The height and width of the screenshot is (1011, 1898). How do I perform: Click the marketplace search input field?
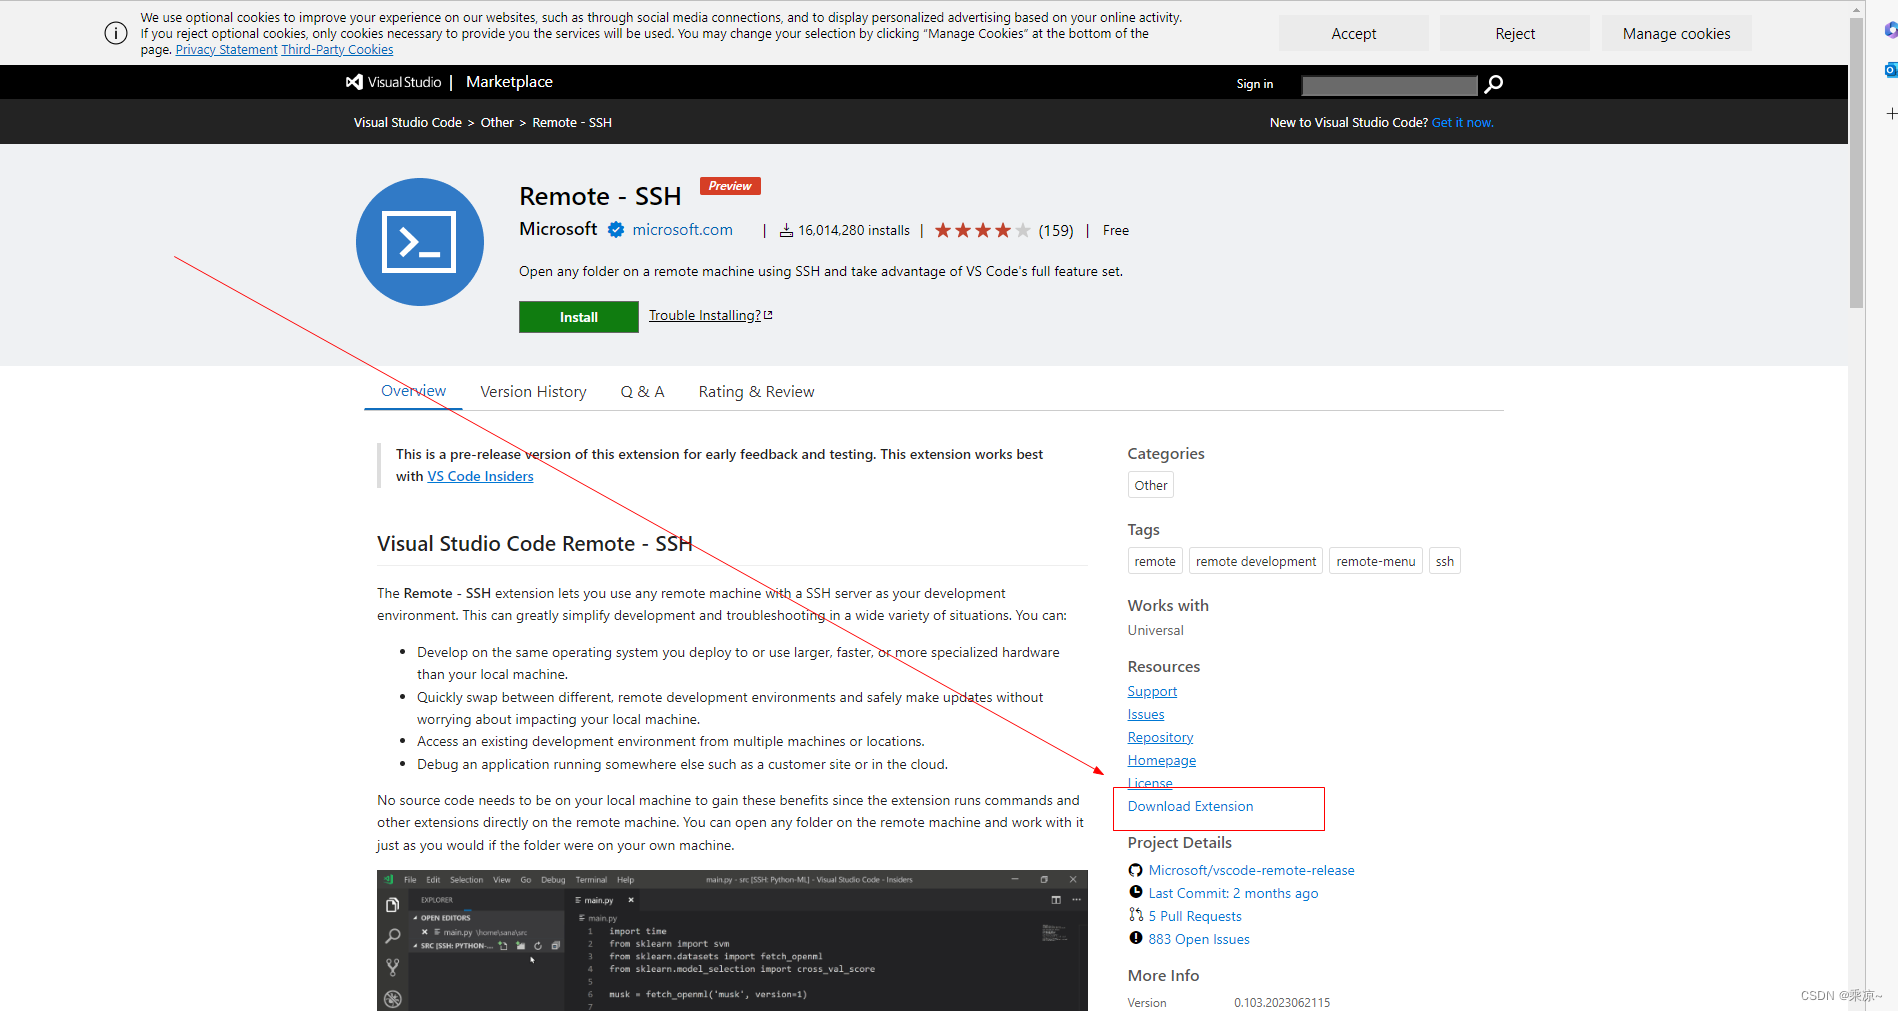[1389, 85]
